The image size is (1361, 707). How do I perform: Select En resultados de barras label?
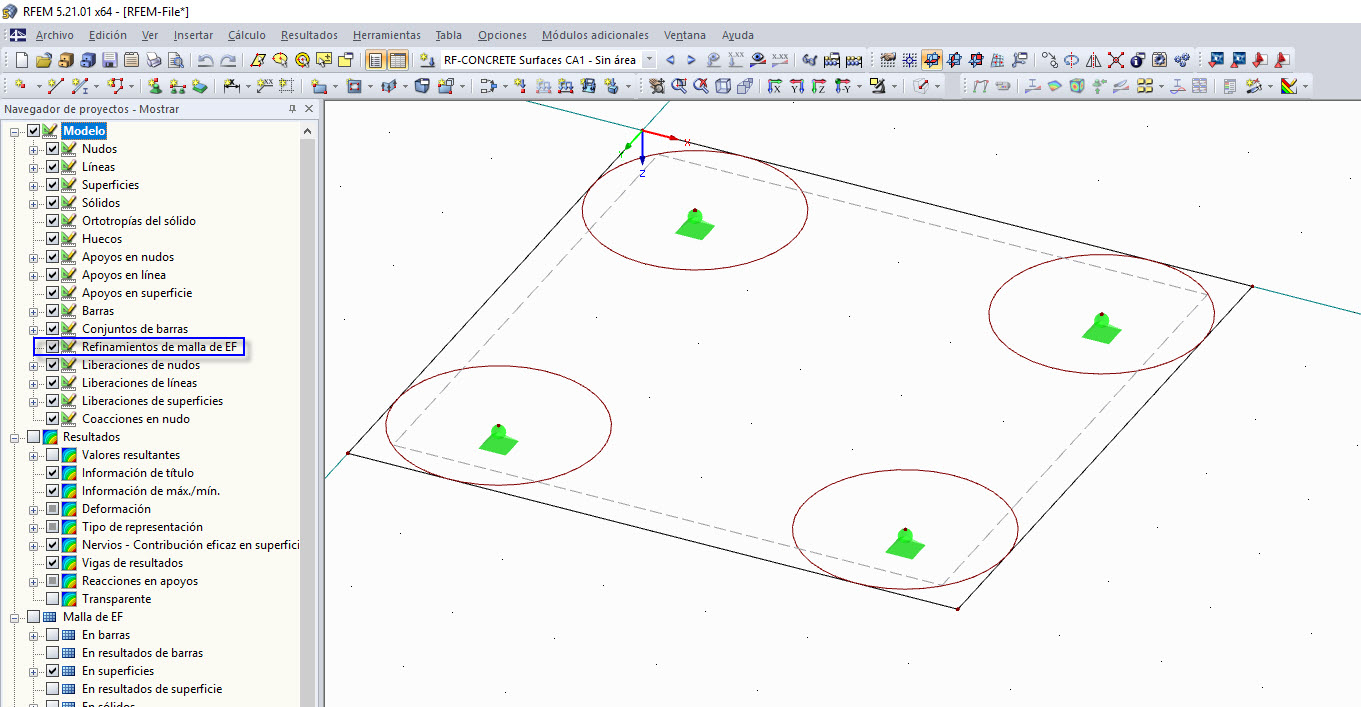[x=142, y=653]
